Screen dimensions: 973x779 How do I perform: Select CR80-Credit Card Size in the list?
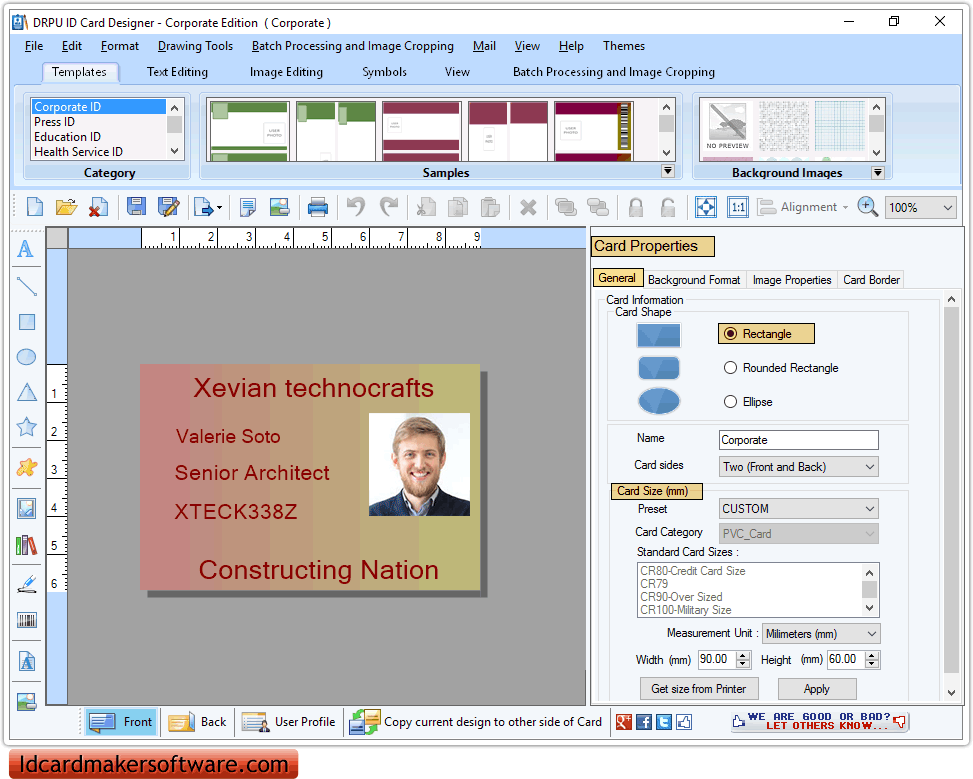click(693, 571)
